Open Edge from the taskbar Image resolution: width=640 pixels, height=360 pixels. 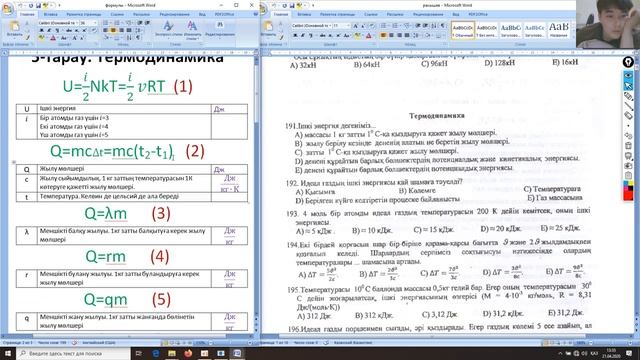(155, 353)
